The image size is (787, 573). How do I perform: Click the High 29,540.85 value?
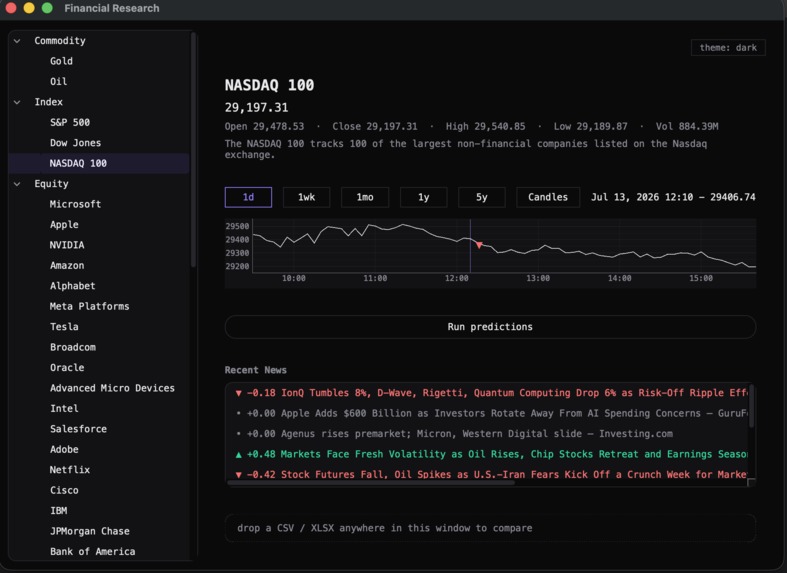pos(485,126)
